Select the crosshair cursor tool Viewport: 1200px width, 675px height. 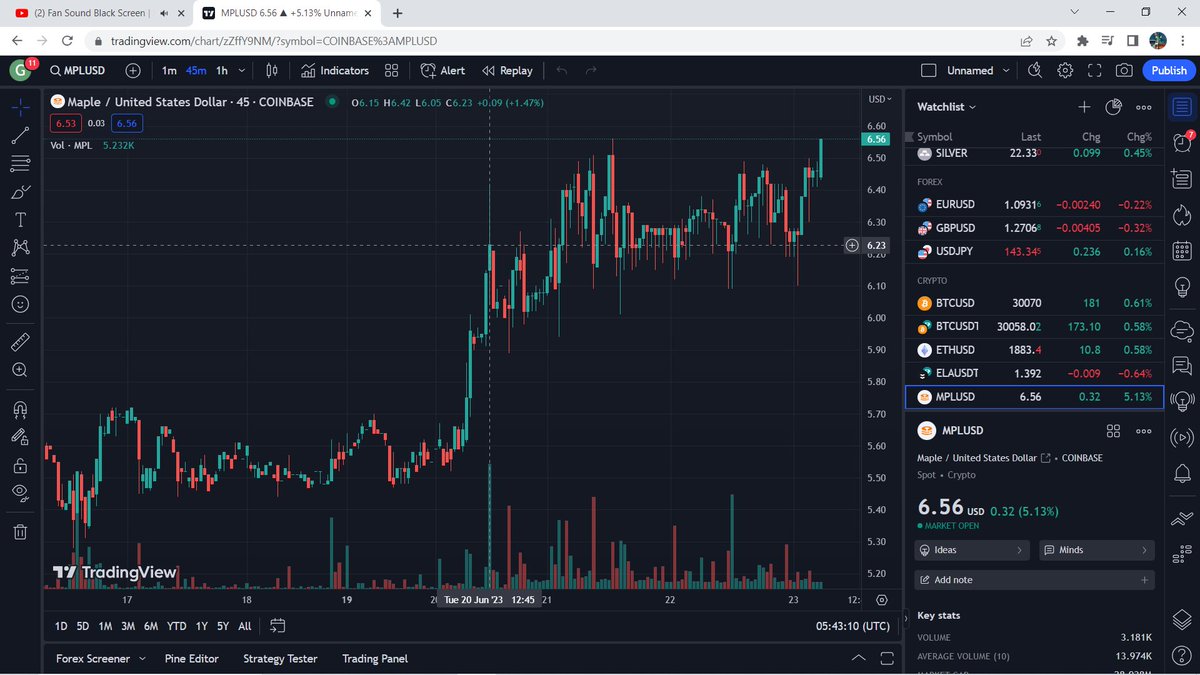click(x=20, y=107)
